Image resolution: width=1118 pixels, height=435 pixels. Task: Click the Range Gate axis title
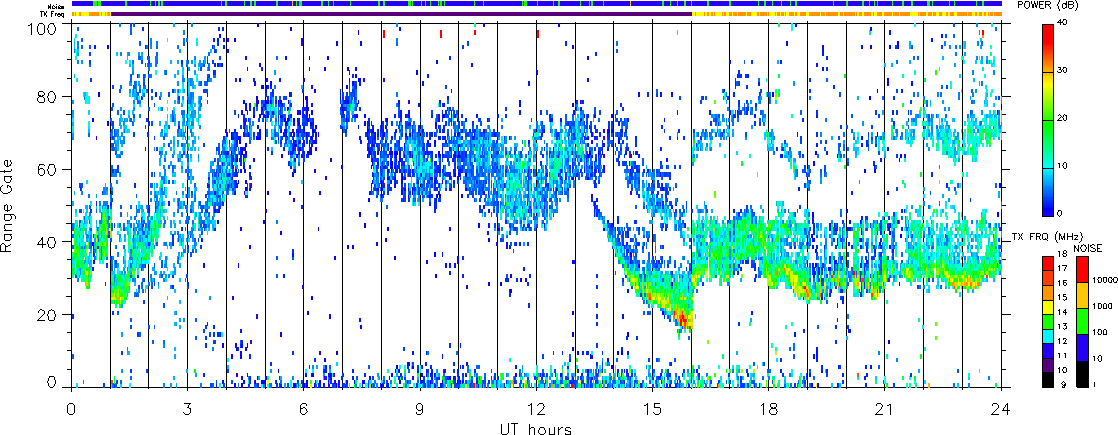tap(10, 207)
